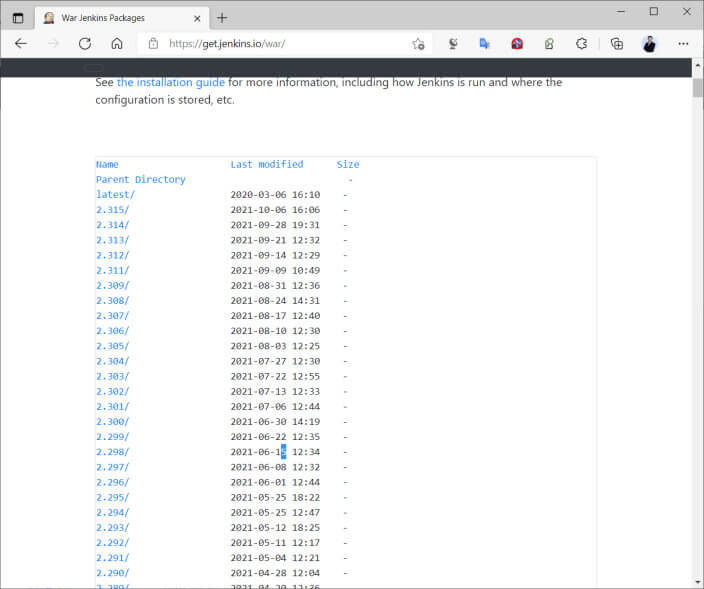This screenshot has width=704, height=589.
Task: Open the 2.295/ directory
Action: [112, 497]
